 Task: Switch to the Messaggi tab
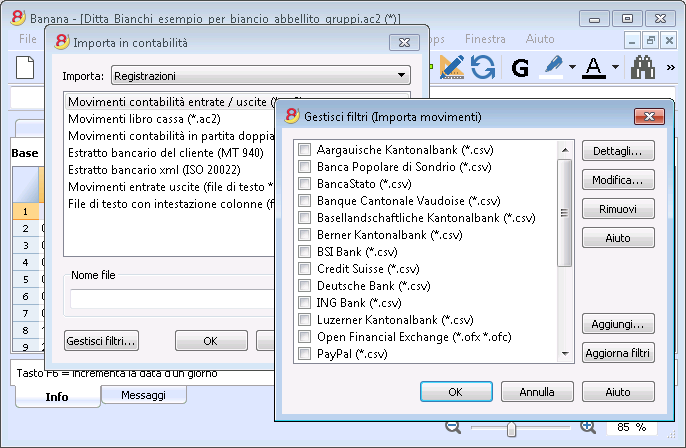144,395
